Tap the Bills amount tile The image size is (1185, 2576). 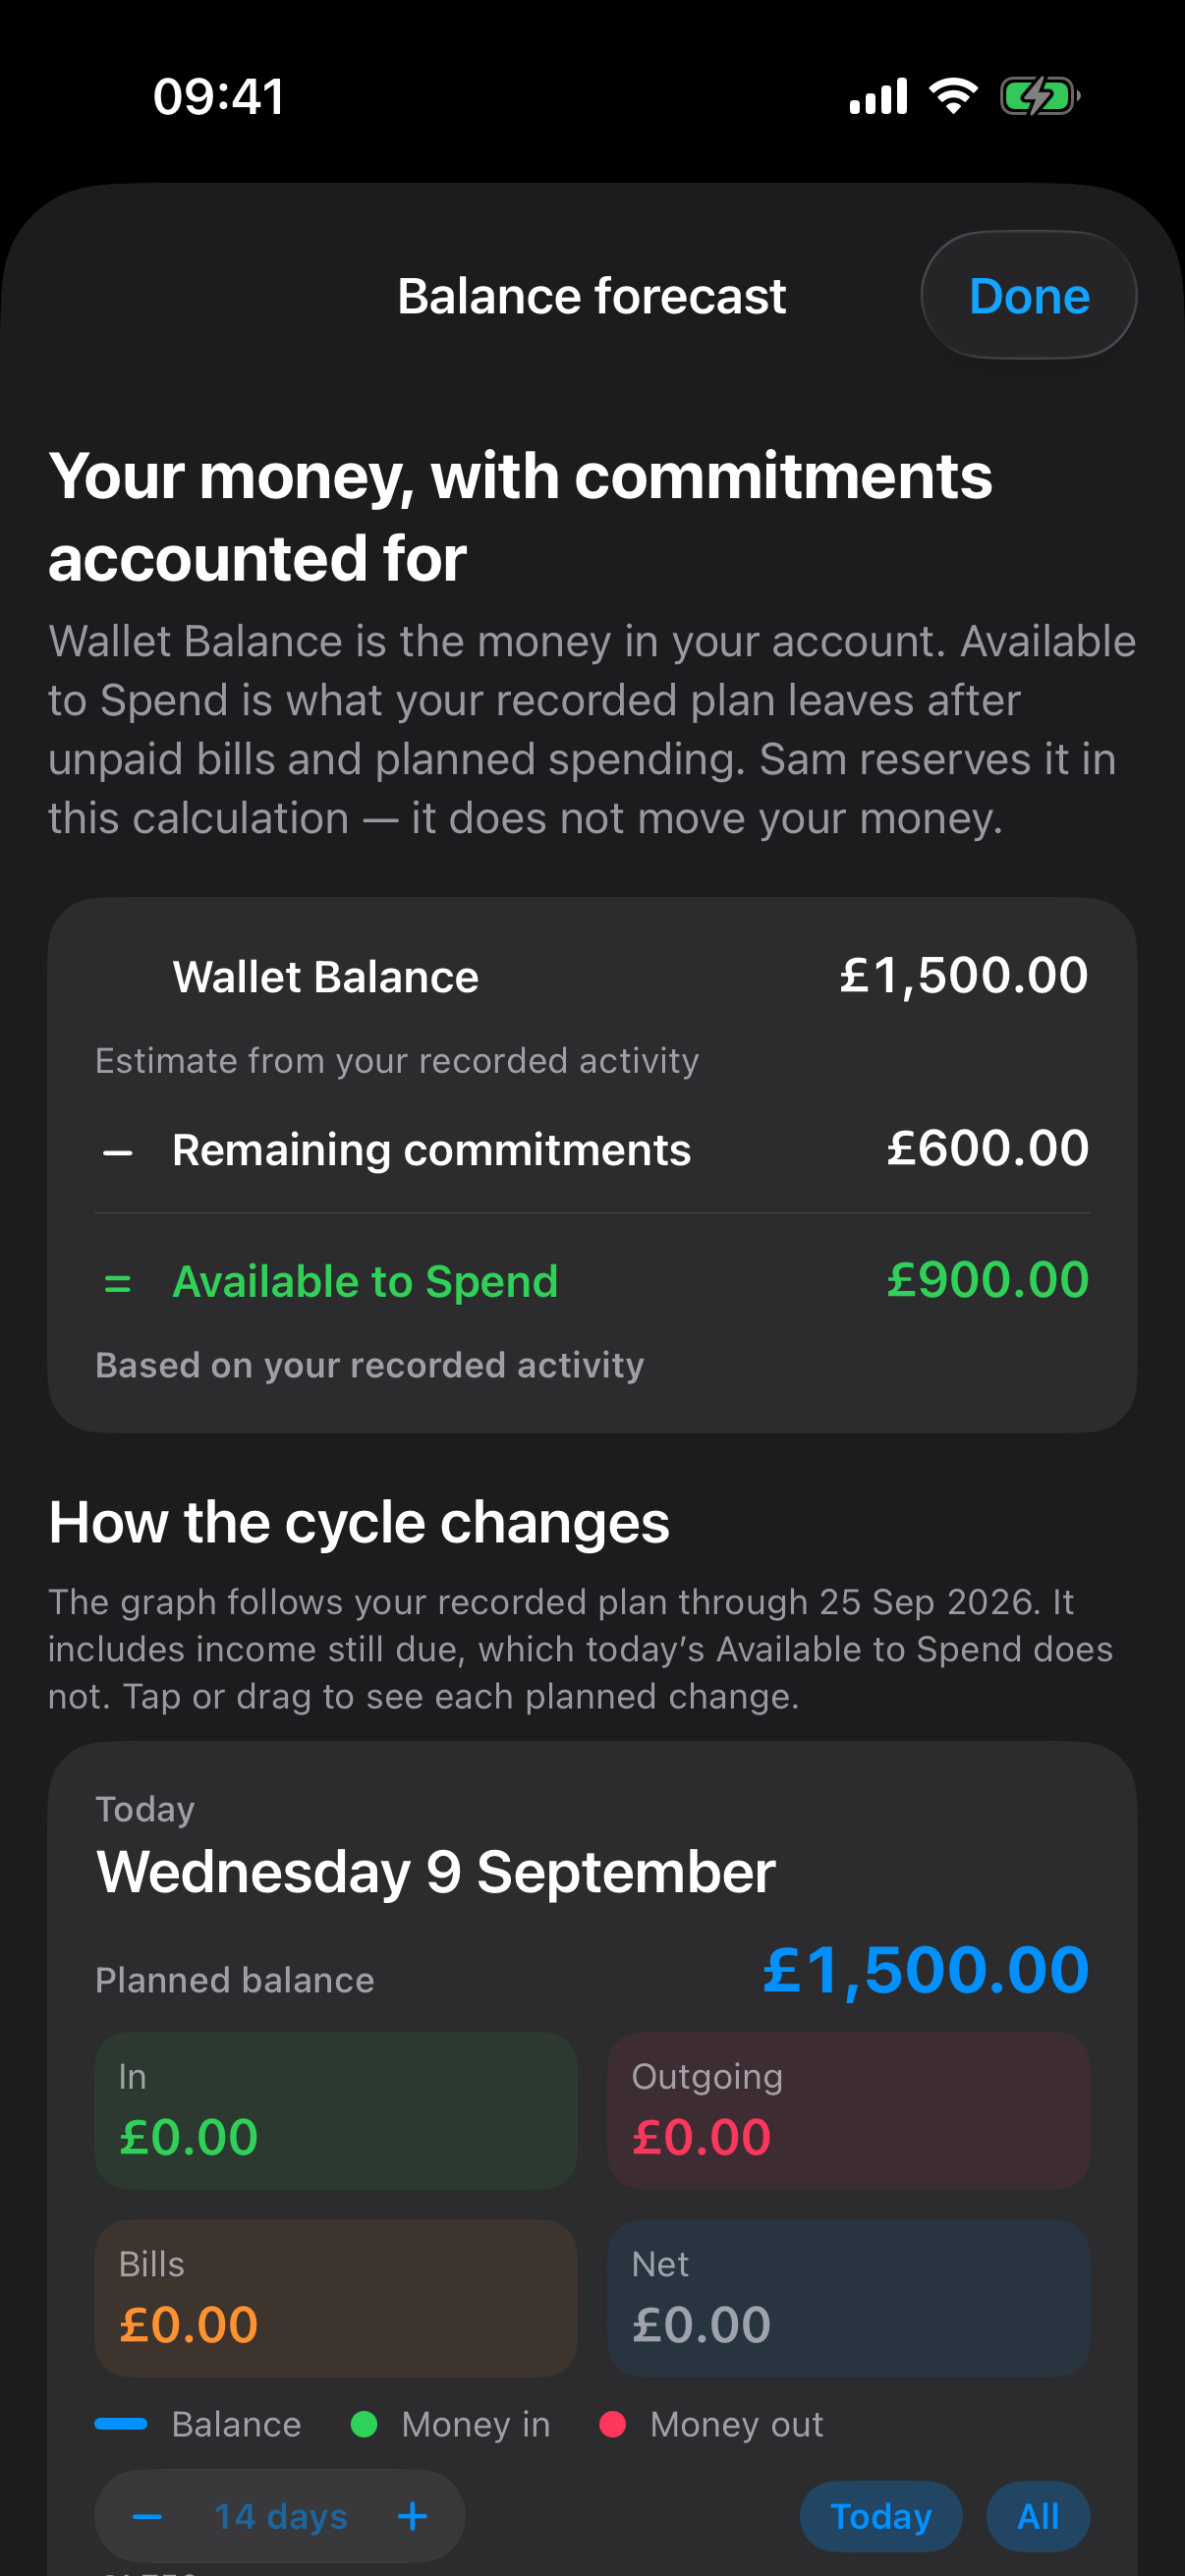pos(336,2298)
